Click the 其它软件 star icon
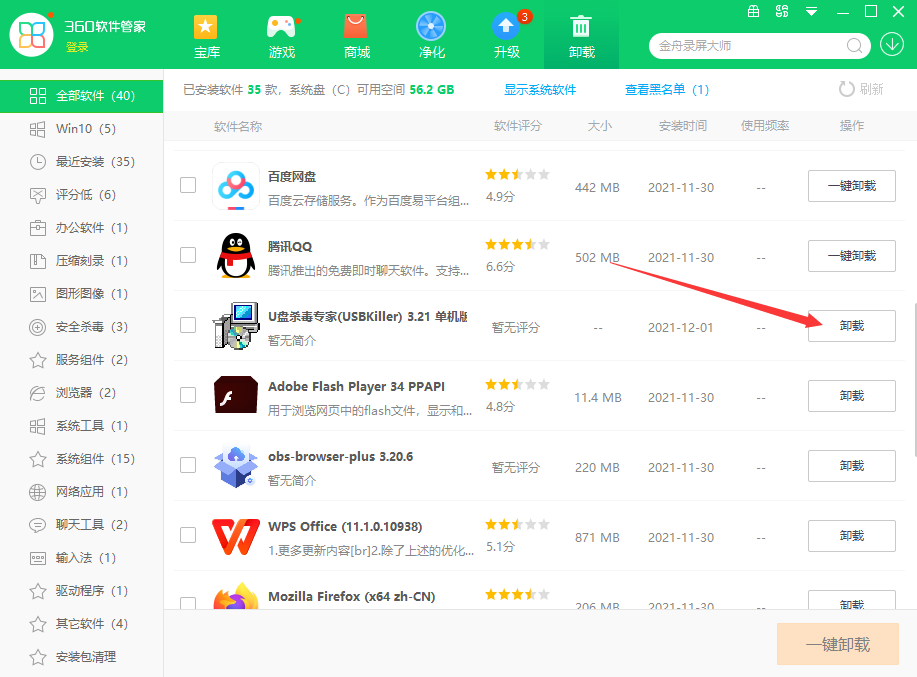The width and height of the screenshot is (917, 677). click(x=37, y=624)
